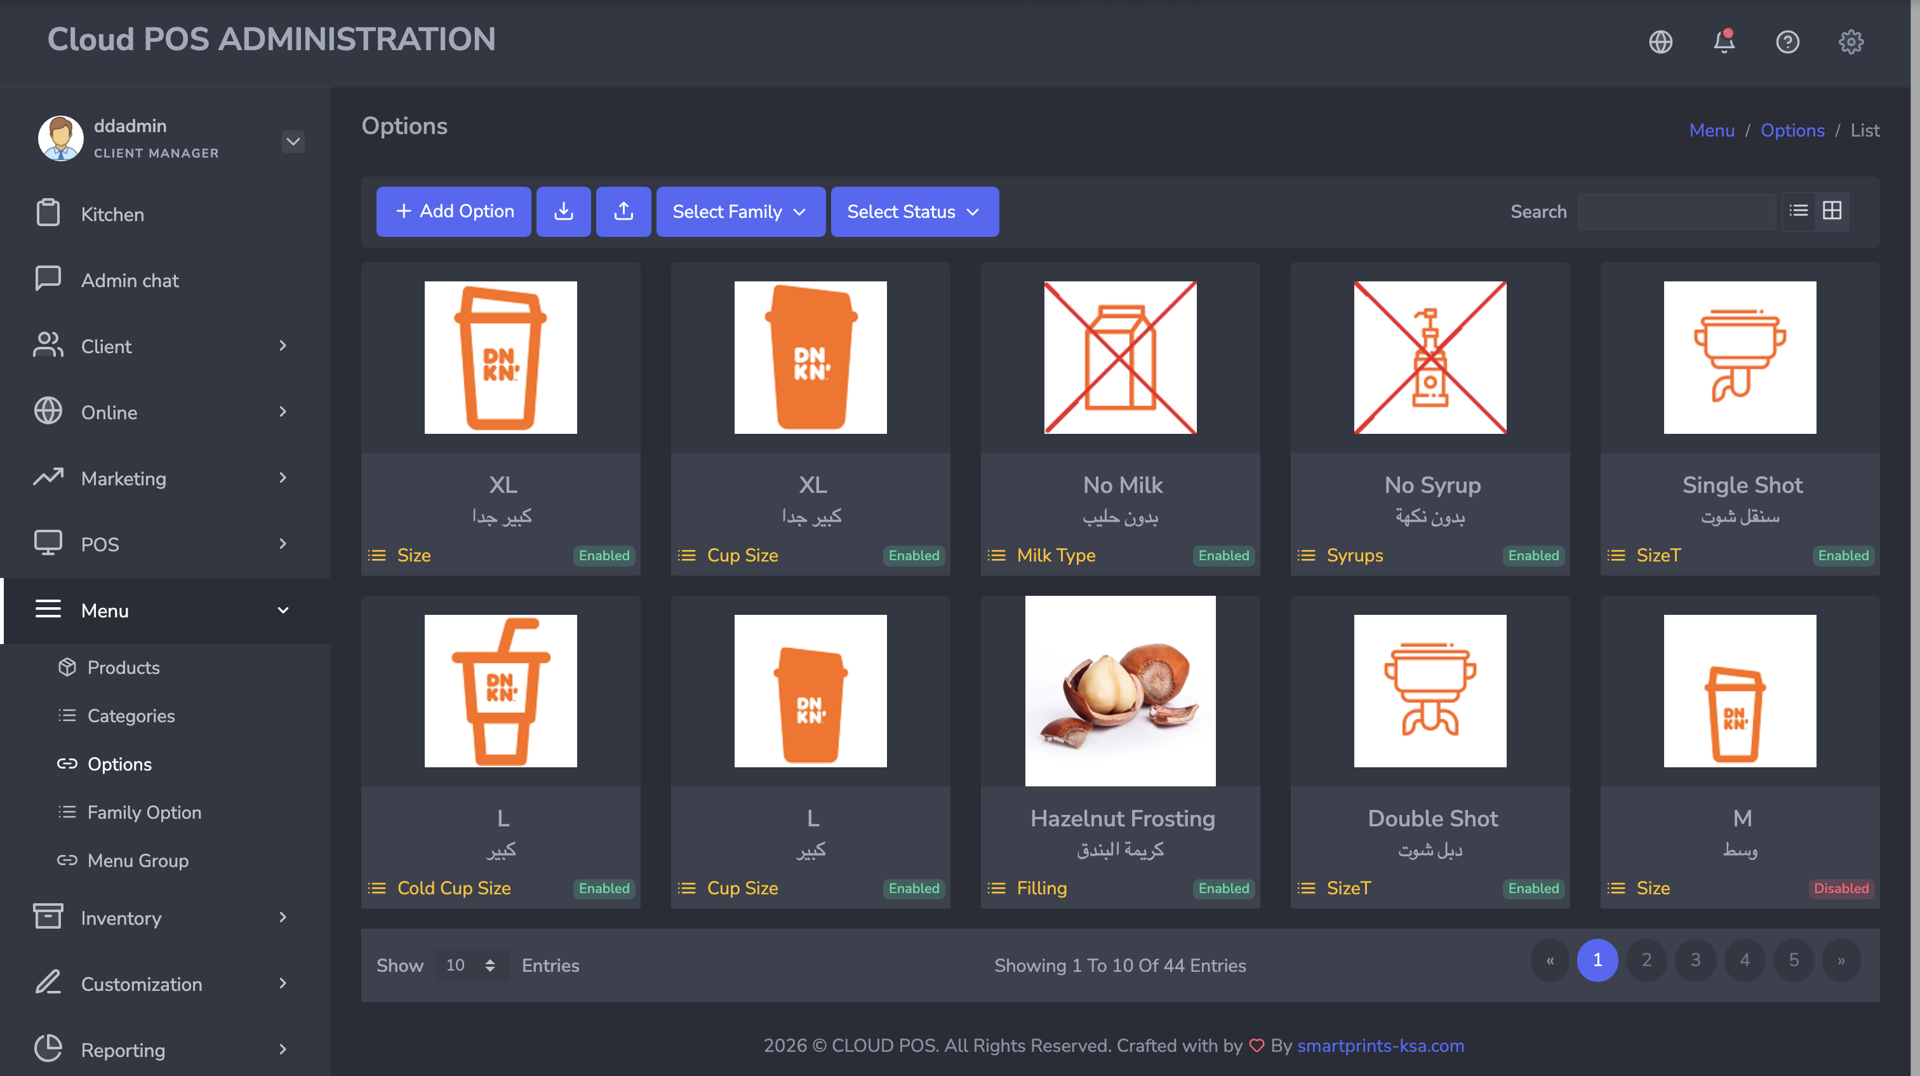Click the Search input field
The height and width of the screenshot is (1076, 1920).
(1676, 212)
